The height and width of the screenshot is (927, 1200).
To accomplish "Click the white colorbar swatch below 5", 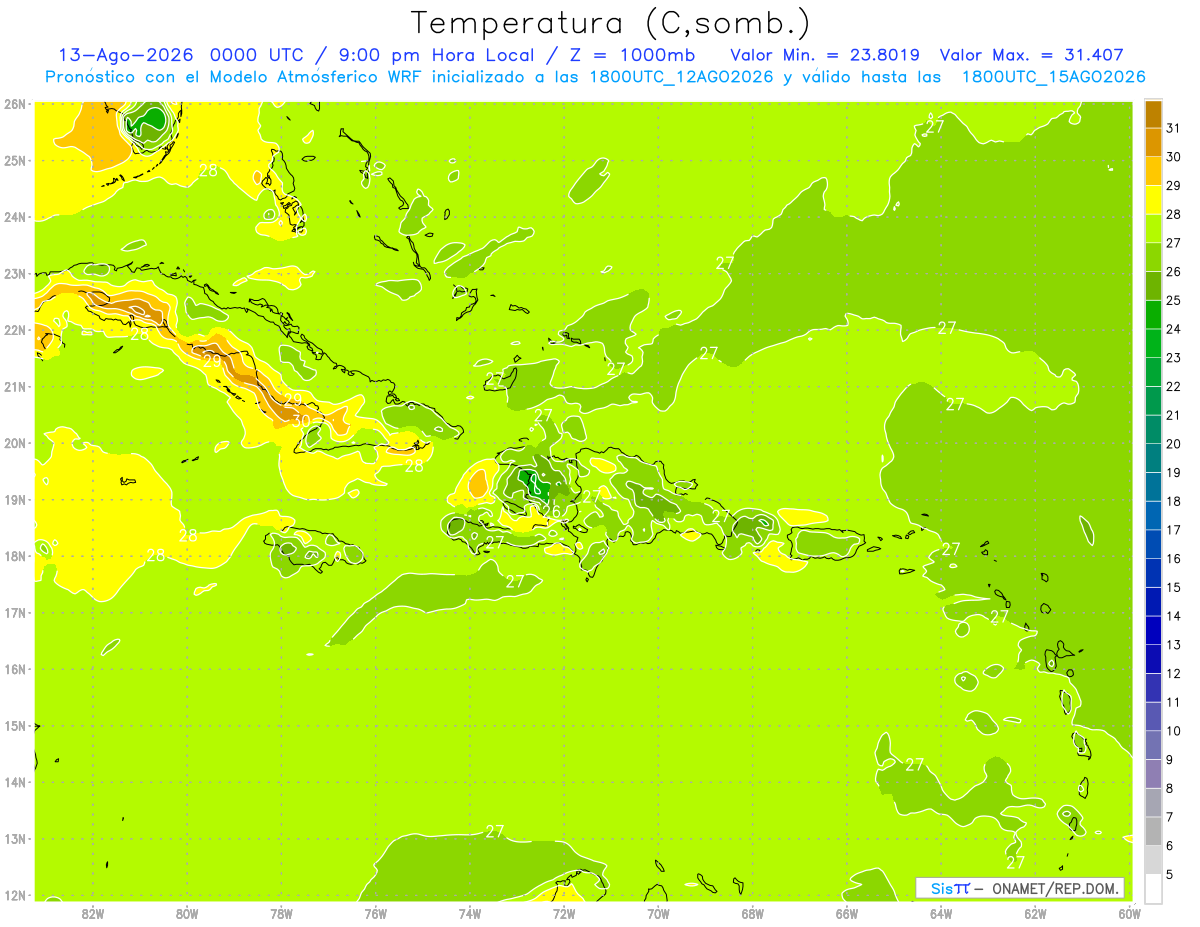I will click(x=1153, y=888).
